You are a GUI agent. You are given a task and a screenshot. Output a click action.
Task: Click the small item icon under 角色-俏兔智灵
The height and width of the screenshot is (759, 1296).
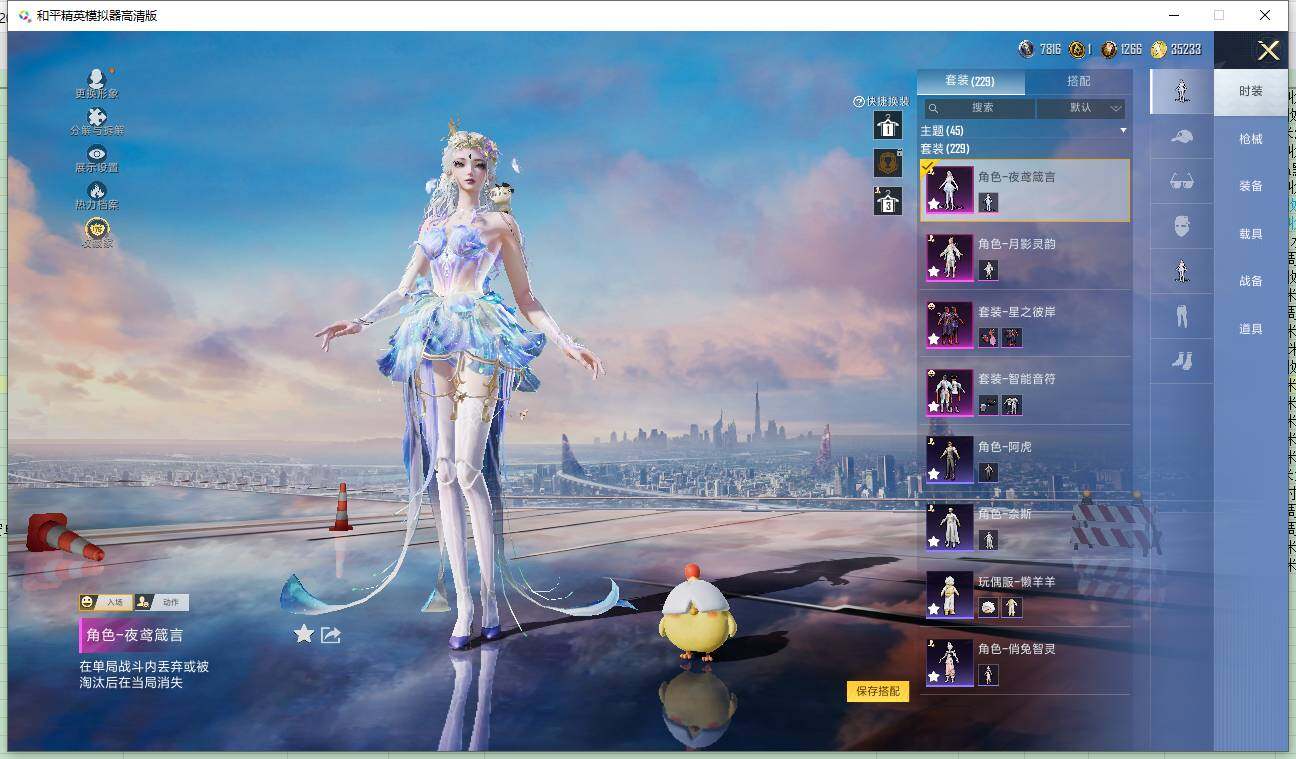click(x=988, y=675)
